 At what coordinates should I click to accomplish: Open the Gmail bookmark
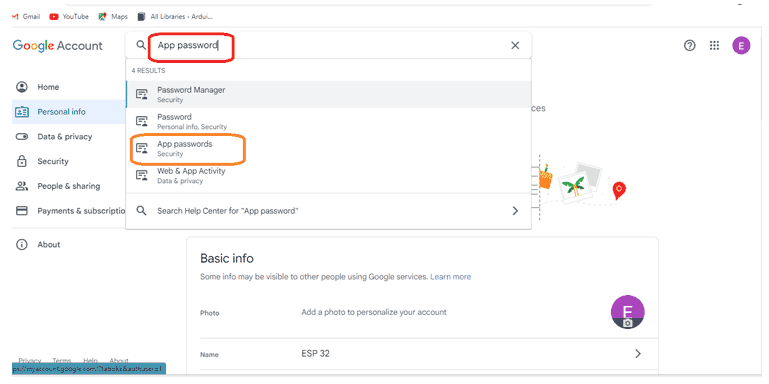pos(26,17)
